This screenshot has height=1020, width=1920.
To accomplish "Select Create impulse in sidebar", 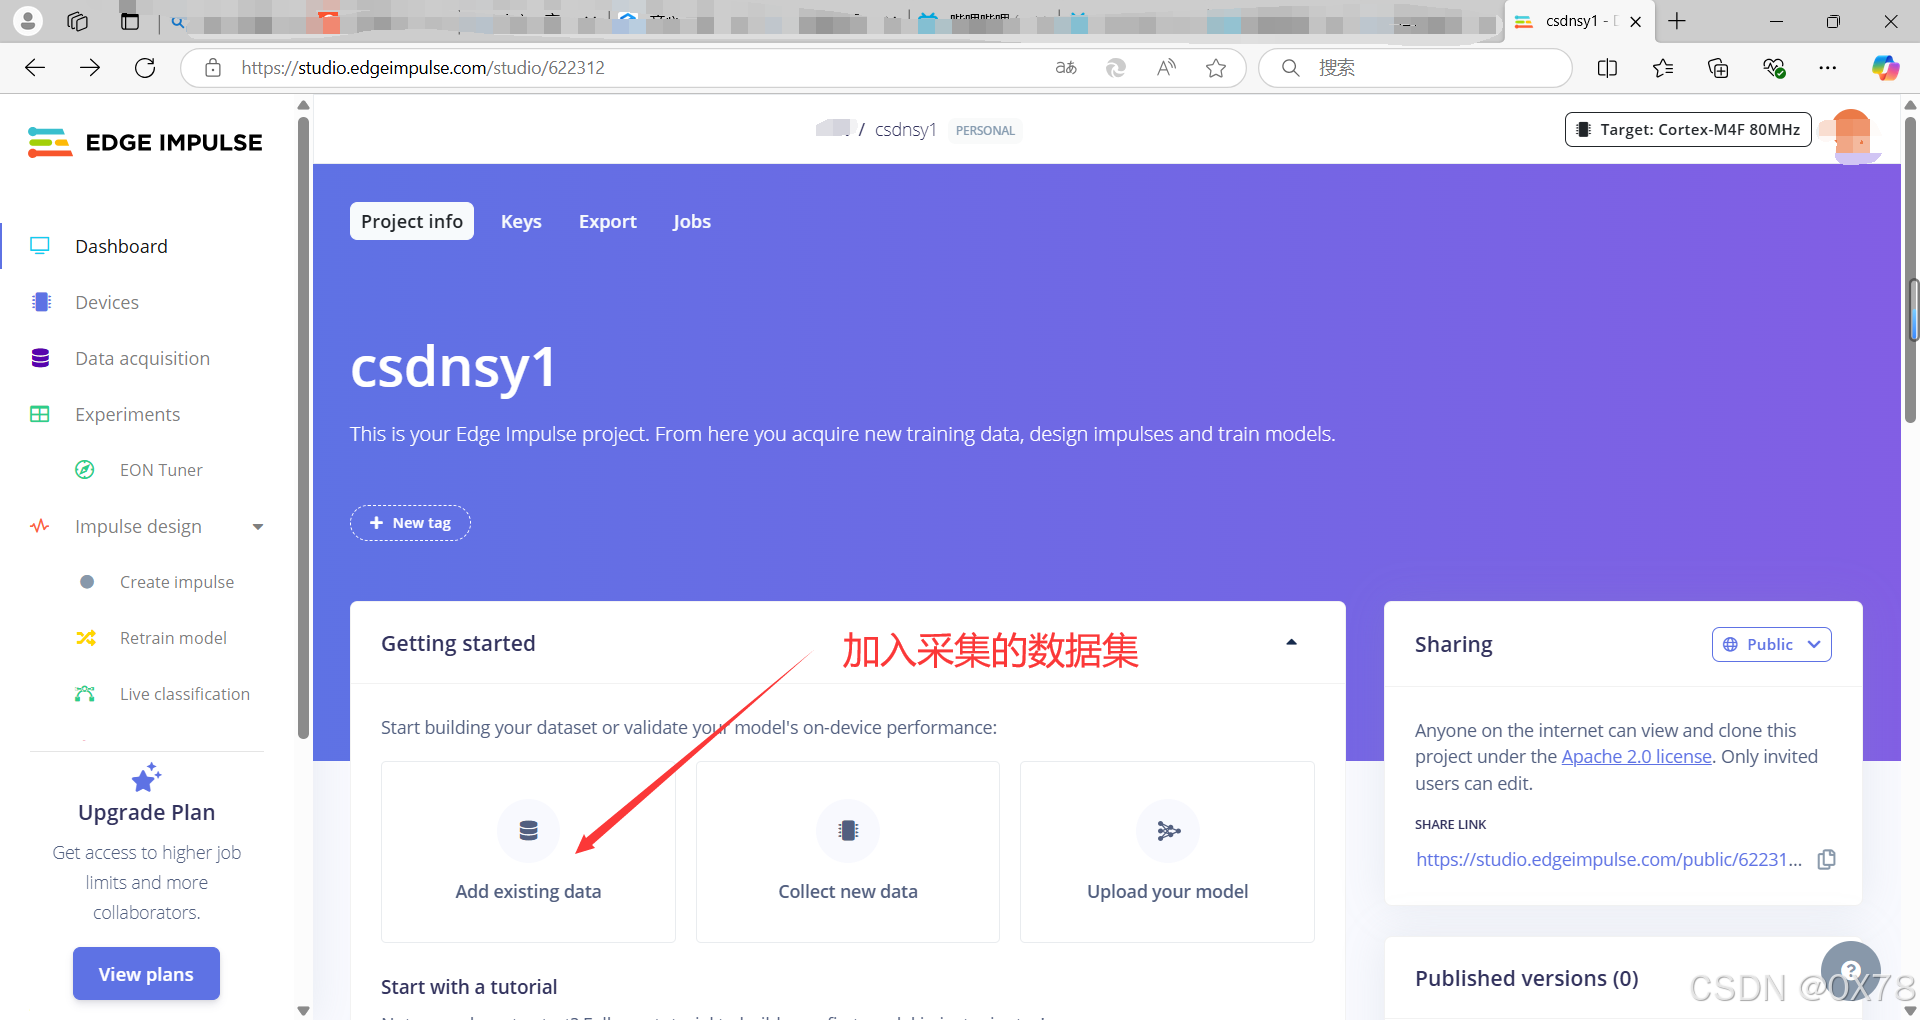I will click(x=177, y=582).
